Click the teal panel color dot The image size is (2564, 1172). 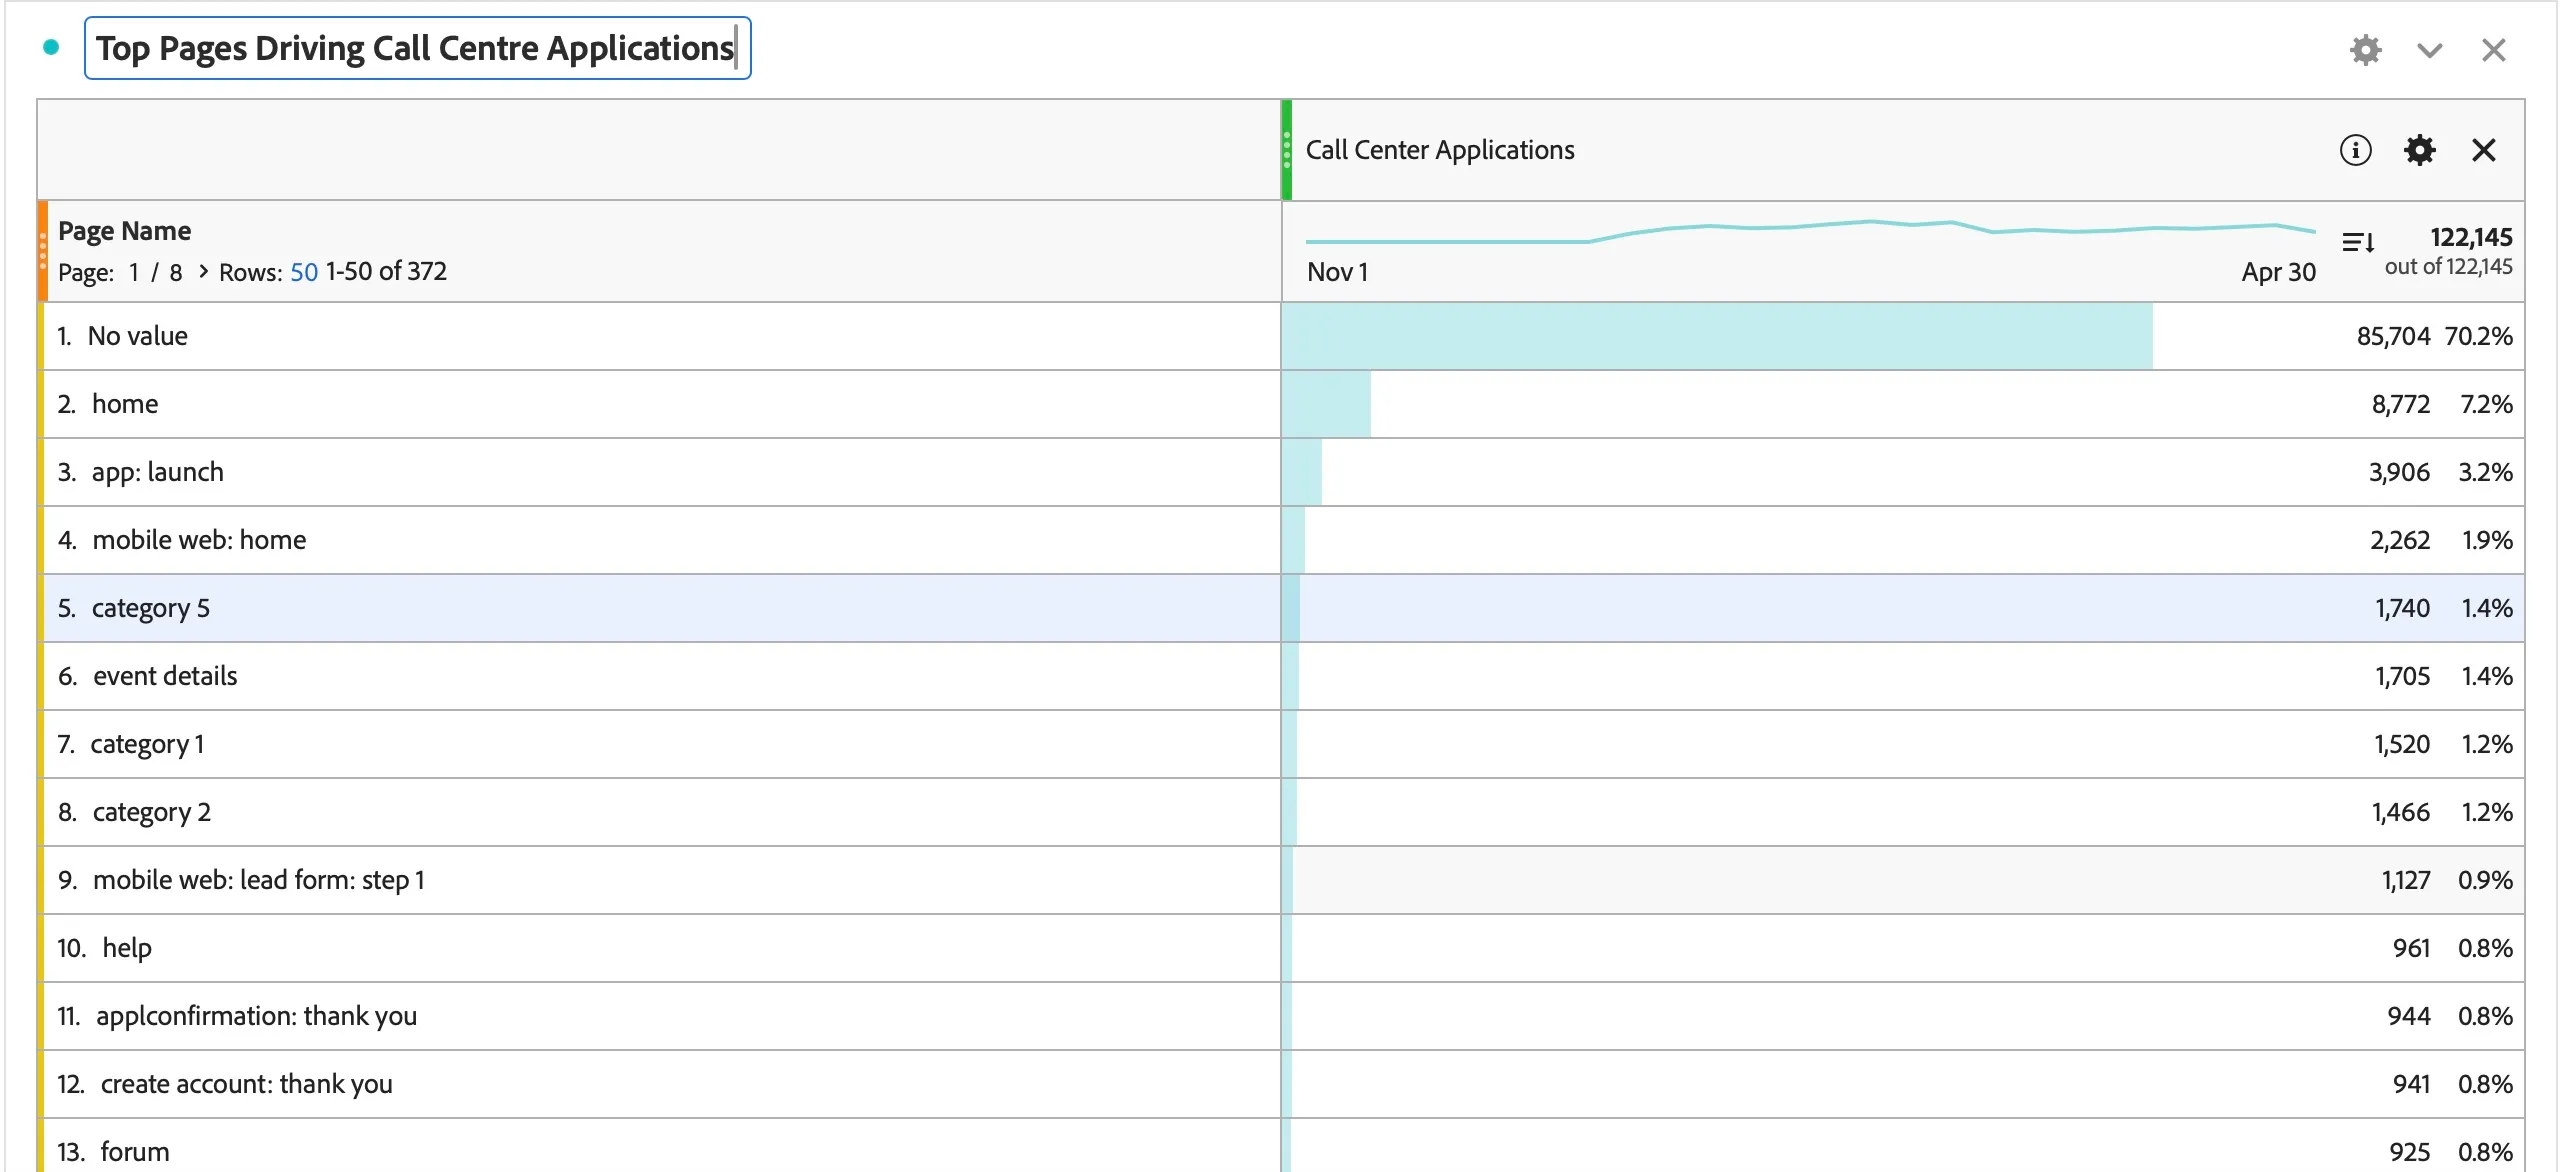[x=51, y=47]
